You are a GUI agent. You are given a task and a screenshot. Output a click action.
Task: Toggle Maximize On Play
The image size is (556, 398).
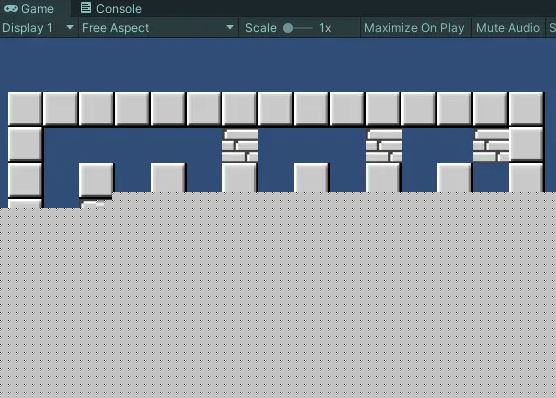(414, 28)
